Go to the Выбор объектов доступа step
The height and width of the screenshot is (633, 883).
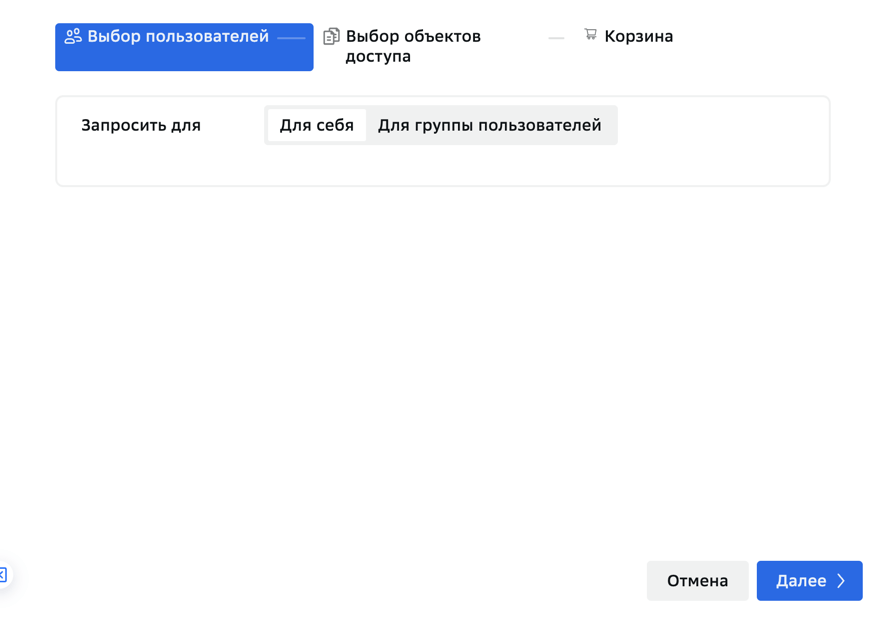pos(413,47)
